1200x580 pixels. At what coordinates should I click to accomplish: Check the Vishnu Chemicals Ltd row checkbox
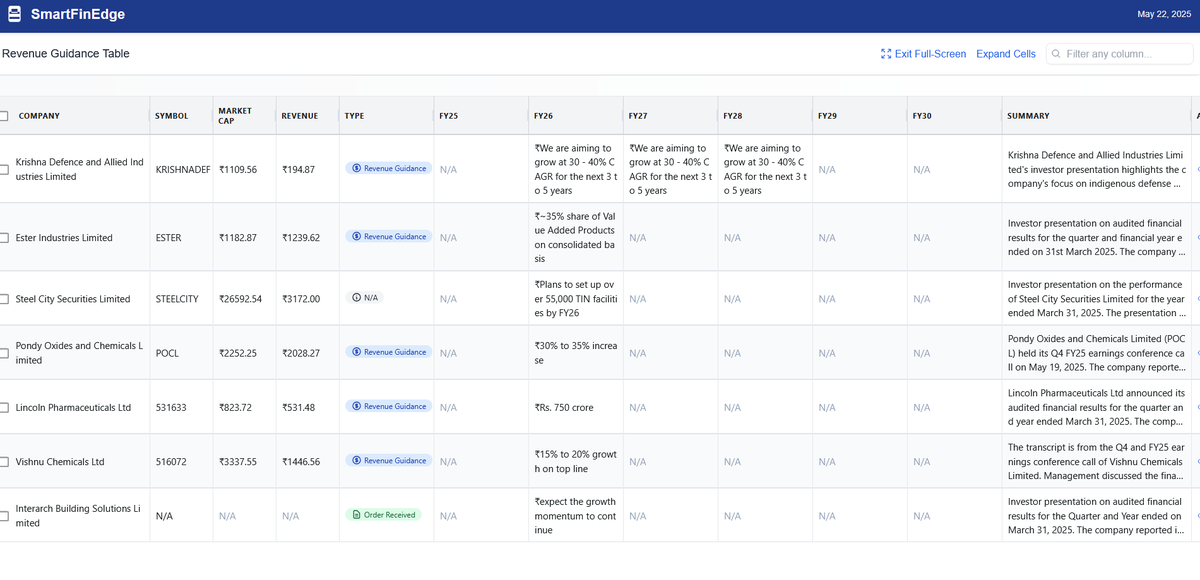pos(3,462)
